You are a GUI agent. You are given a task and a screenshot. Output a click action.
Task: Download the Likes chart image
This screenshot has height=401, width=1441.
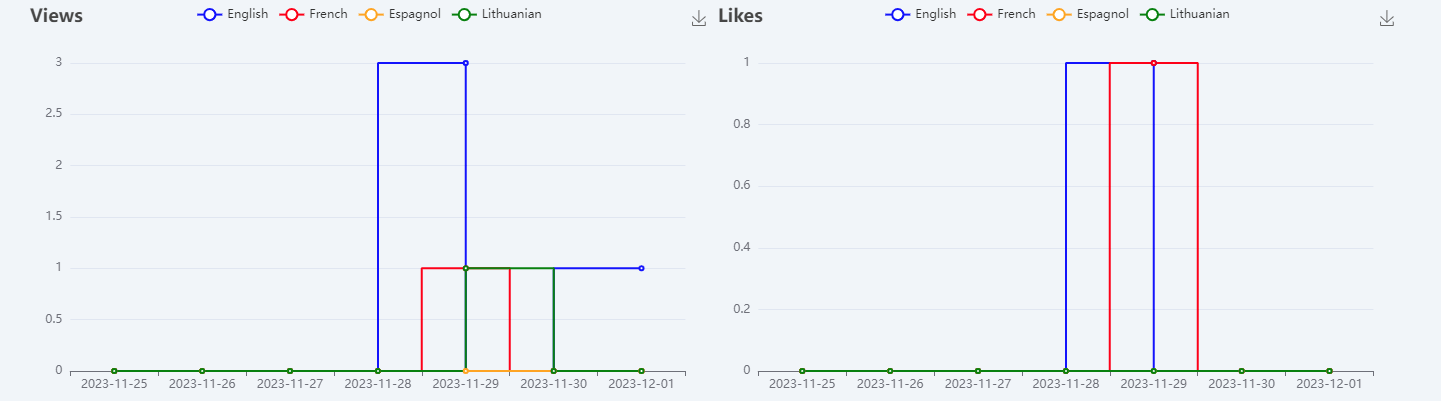pyautogui.click(x=1387, y=19)
